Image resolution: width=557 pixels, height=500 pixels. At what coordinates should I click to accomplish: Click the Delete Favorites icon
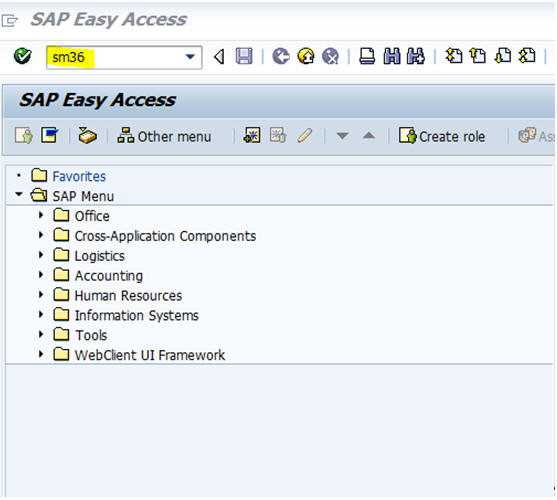click(278, 135)
